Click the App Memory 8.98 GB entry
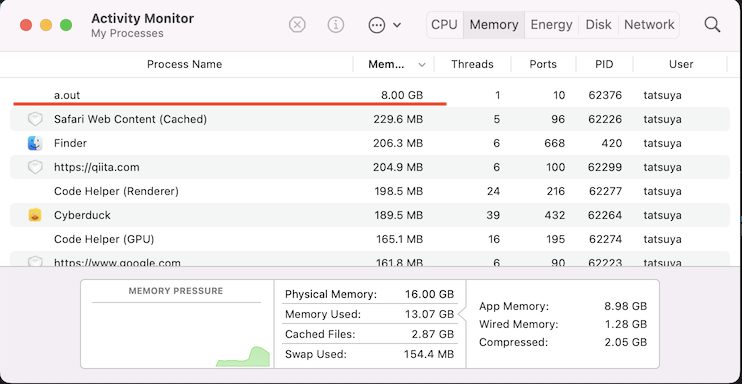This screenshot has height=384, width=742. [563, 306]
